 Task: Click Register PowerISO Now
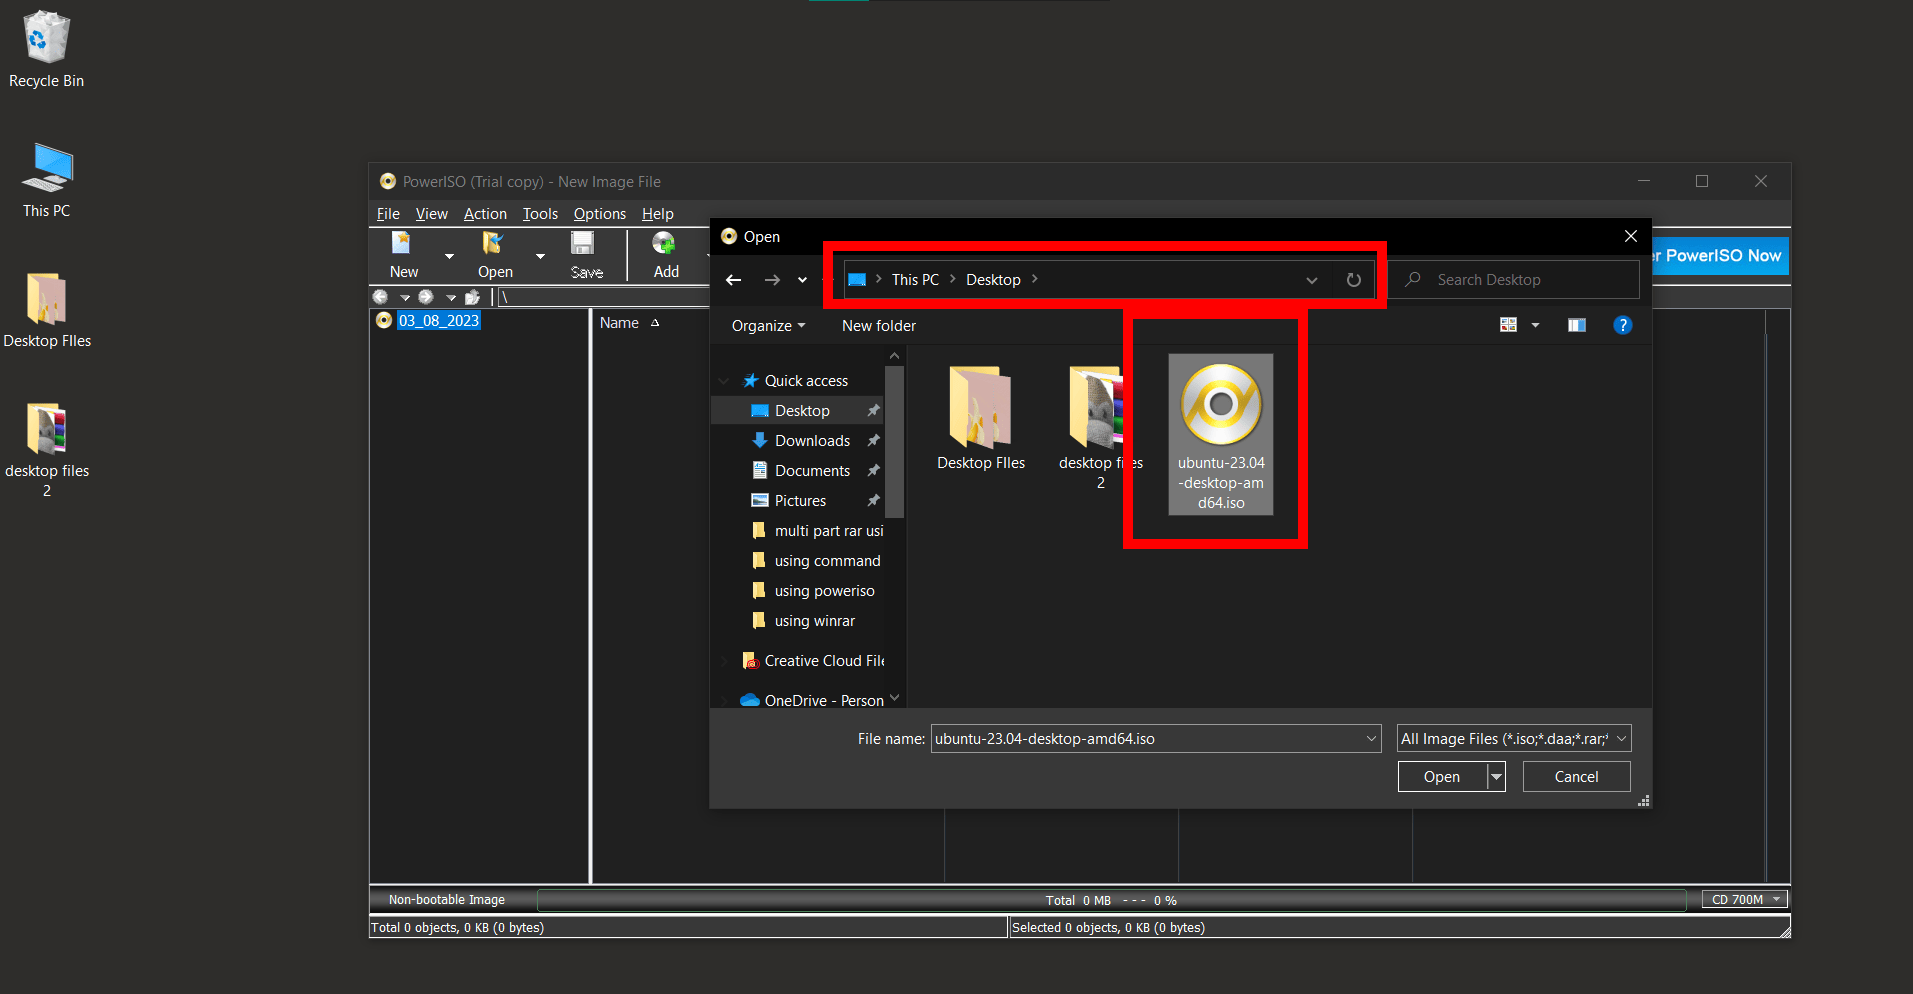pos(1718,255)
